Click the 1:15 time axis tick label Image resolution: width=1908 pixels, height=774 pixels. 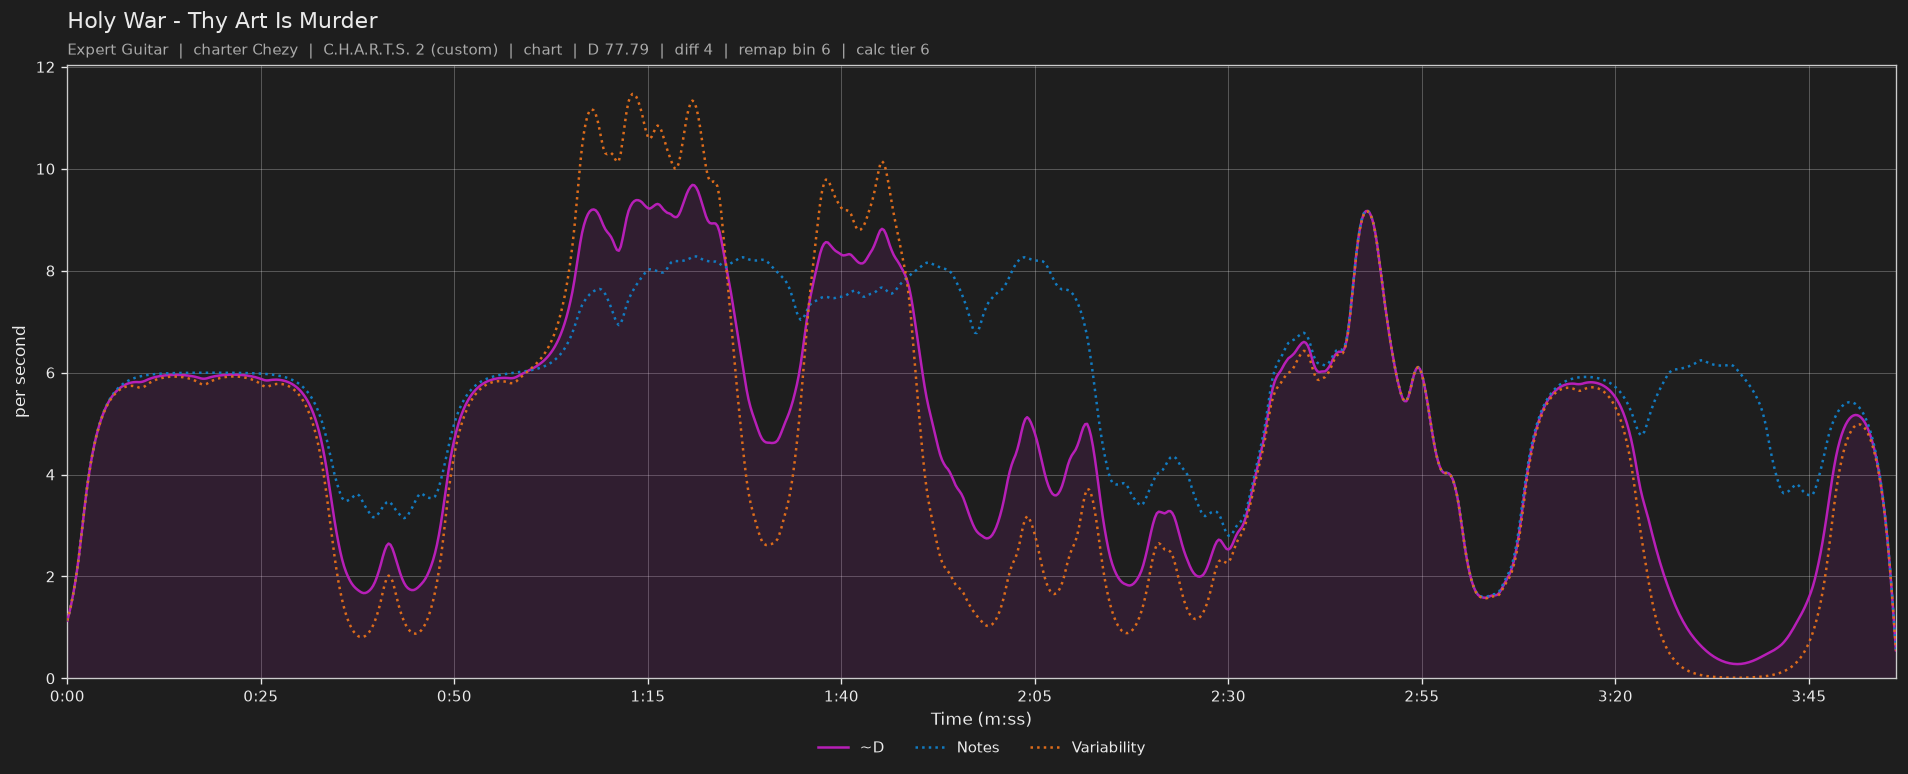[x=648, y=696]
